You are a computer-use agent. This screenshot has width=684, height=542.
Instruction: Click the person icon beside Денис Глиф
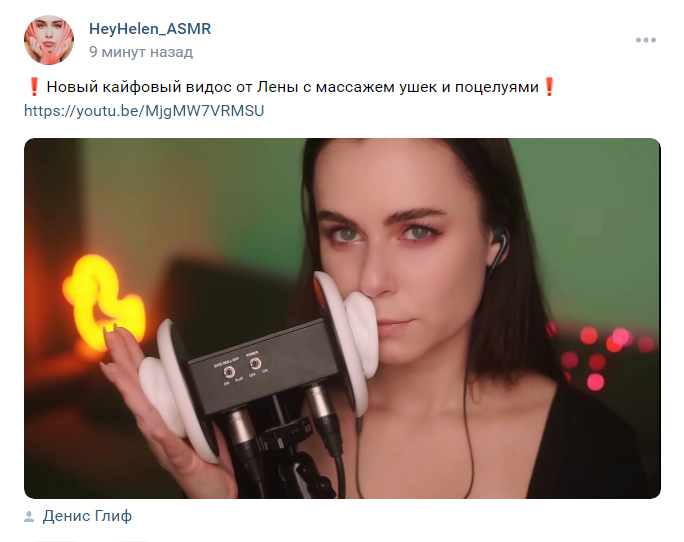[x=29, y=517]
